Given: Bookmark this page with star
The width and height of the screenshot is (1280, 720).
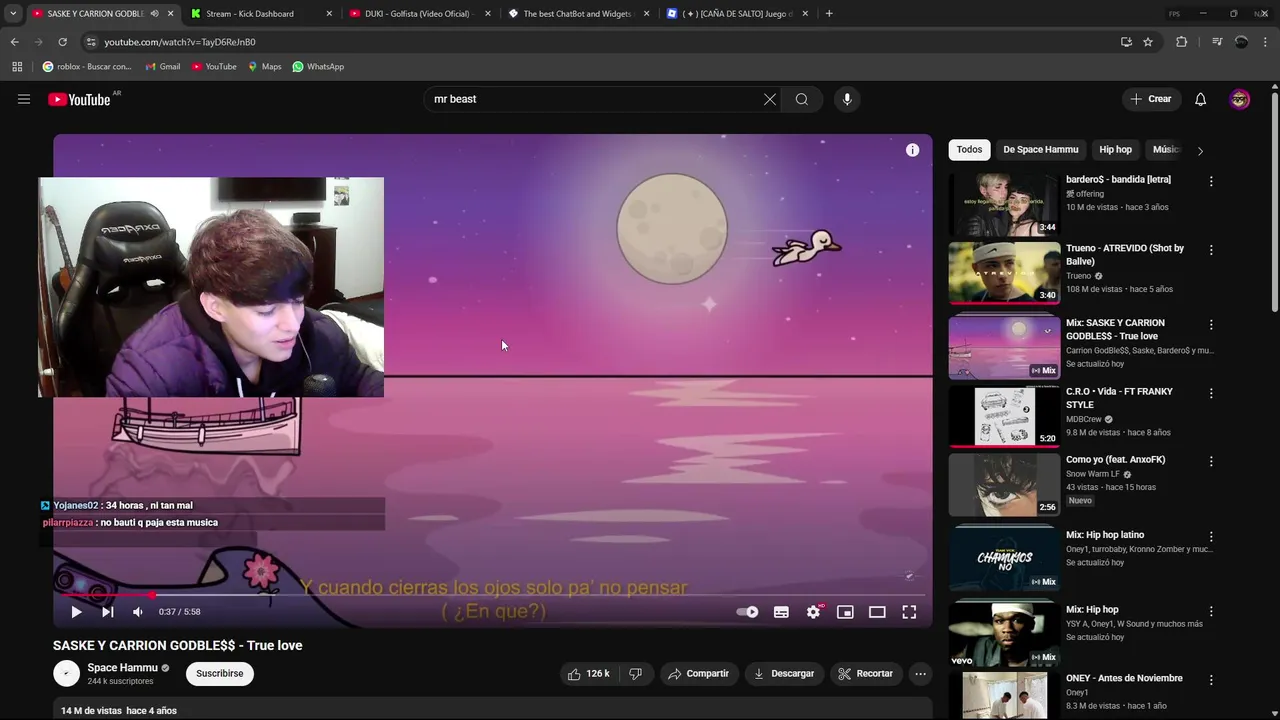Looking at the screenshot, I should 1148,42.
